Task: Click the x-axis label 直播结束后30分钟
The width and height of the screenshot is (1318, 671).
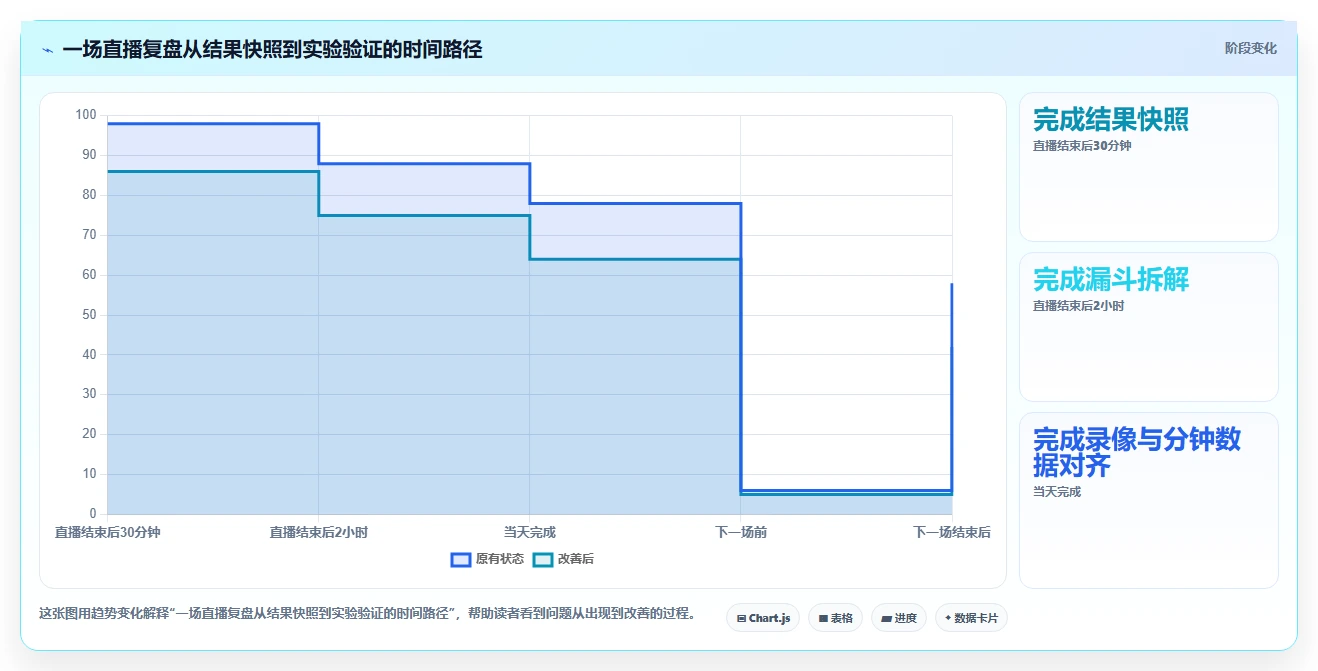Action: pos(107,532)
